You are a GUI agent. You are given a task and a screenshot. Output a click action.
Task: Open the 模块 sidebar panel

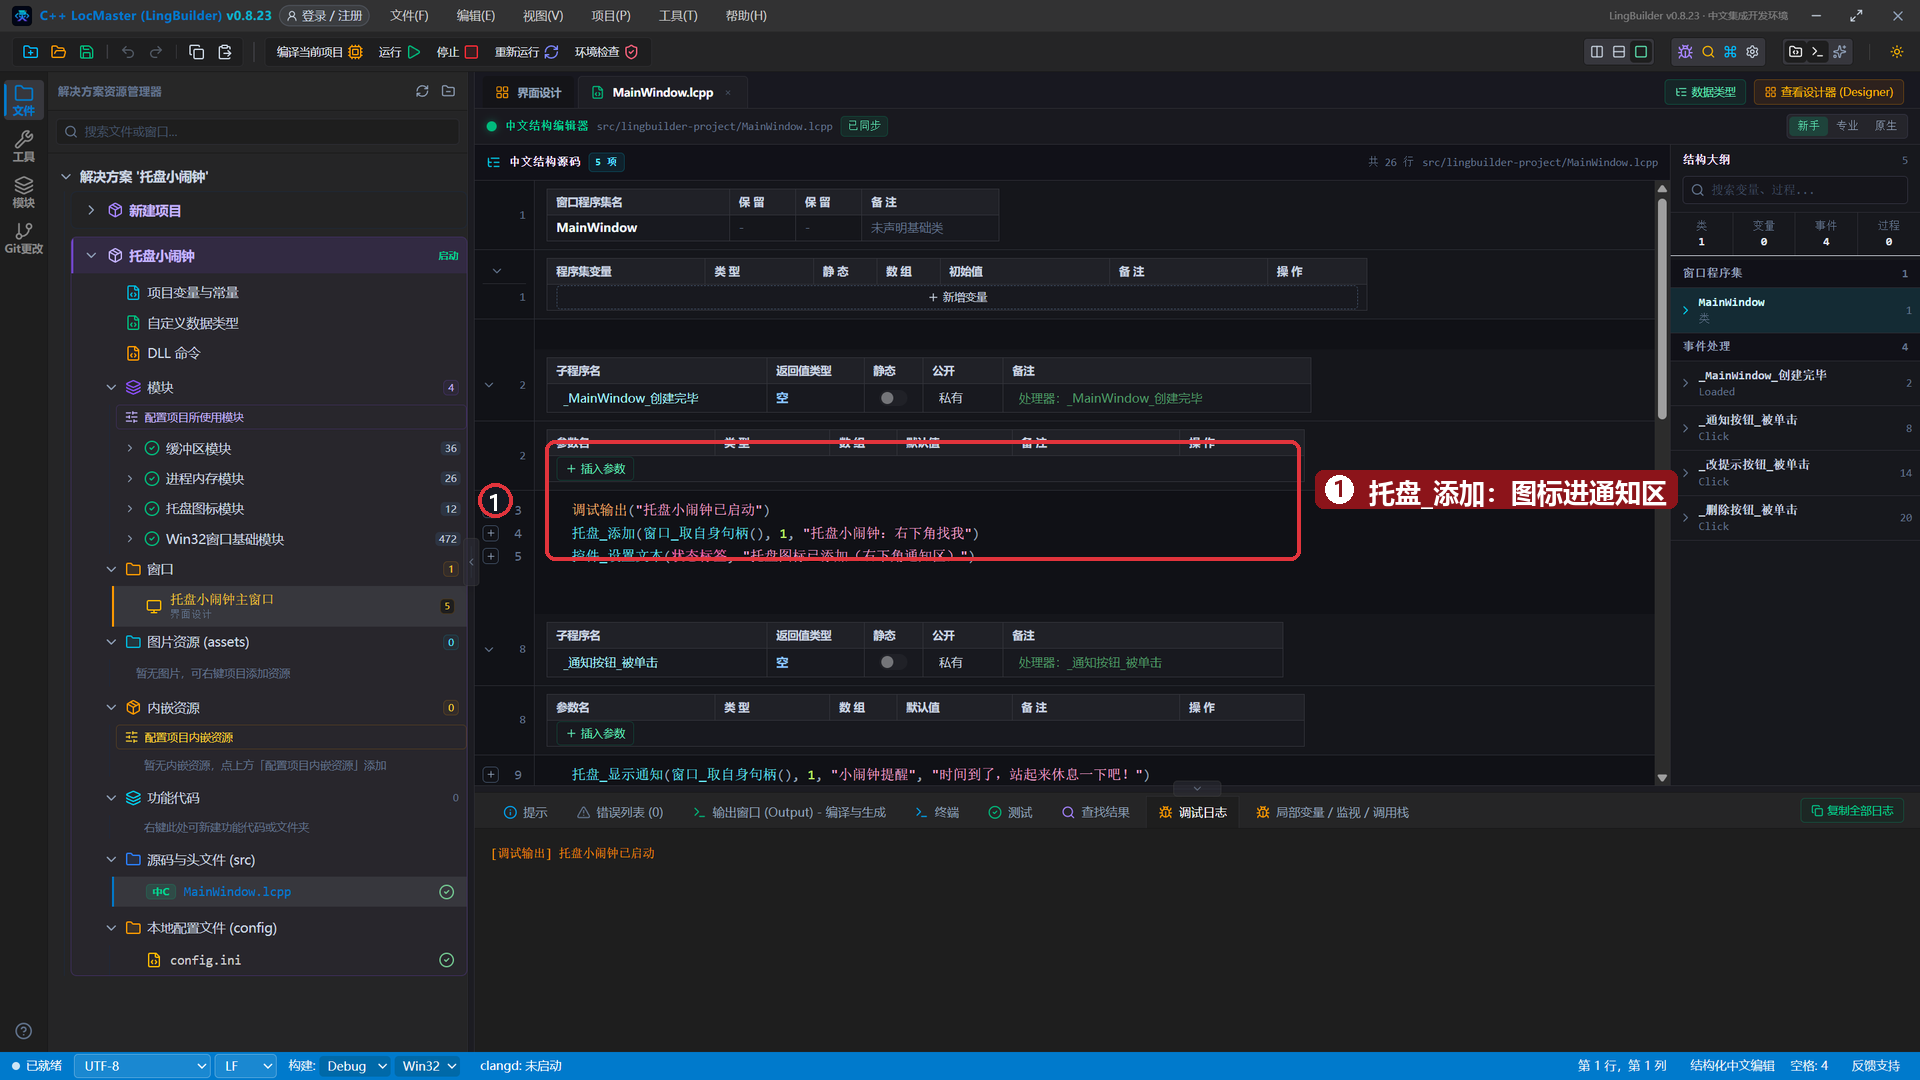[x=24, y=192]
